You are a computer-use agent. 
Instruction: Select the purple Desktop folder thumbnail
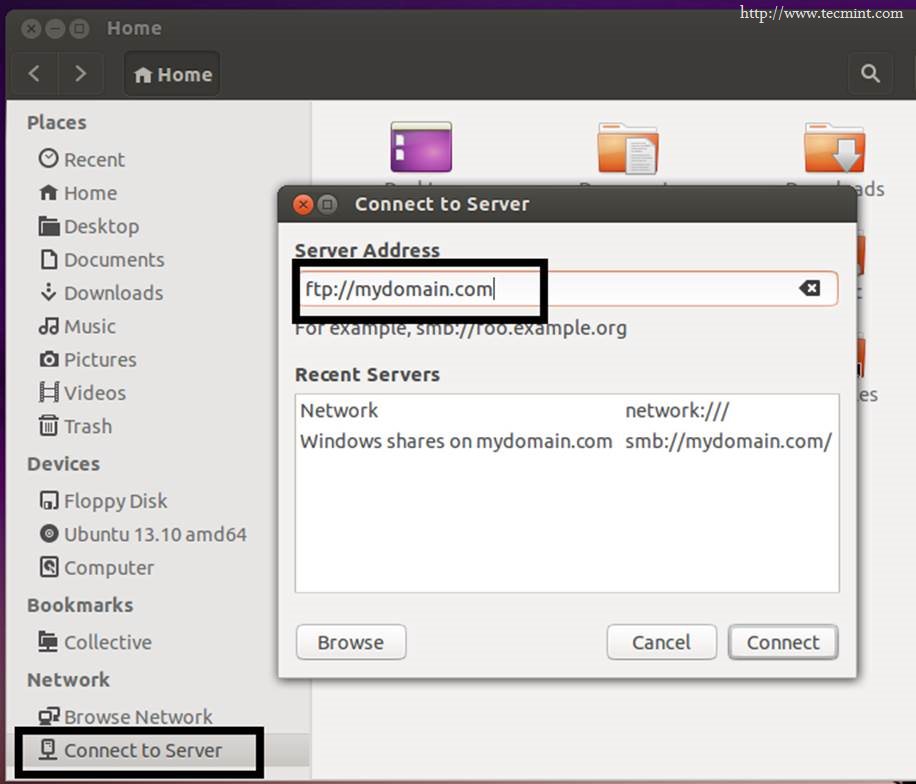pos(421,147)
